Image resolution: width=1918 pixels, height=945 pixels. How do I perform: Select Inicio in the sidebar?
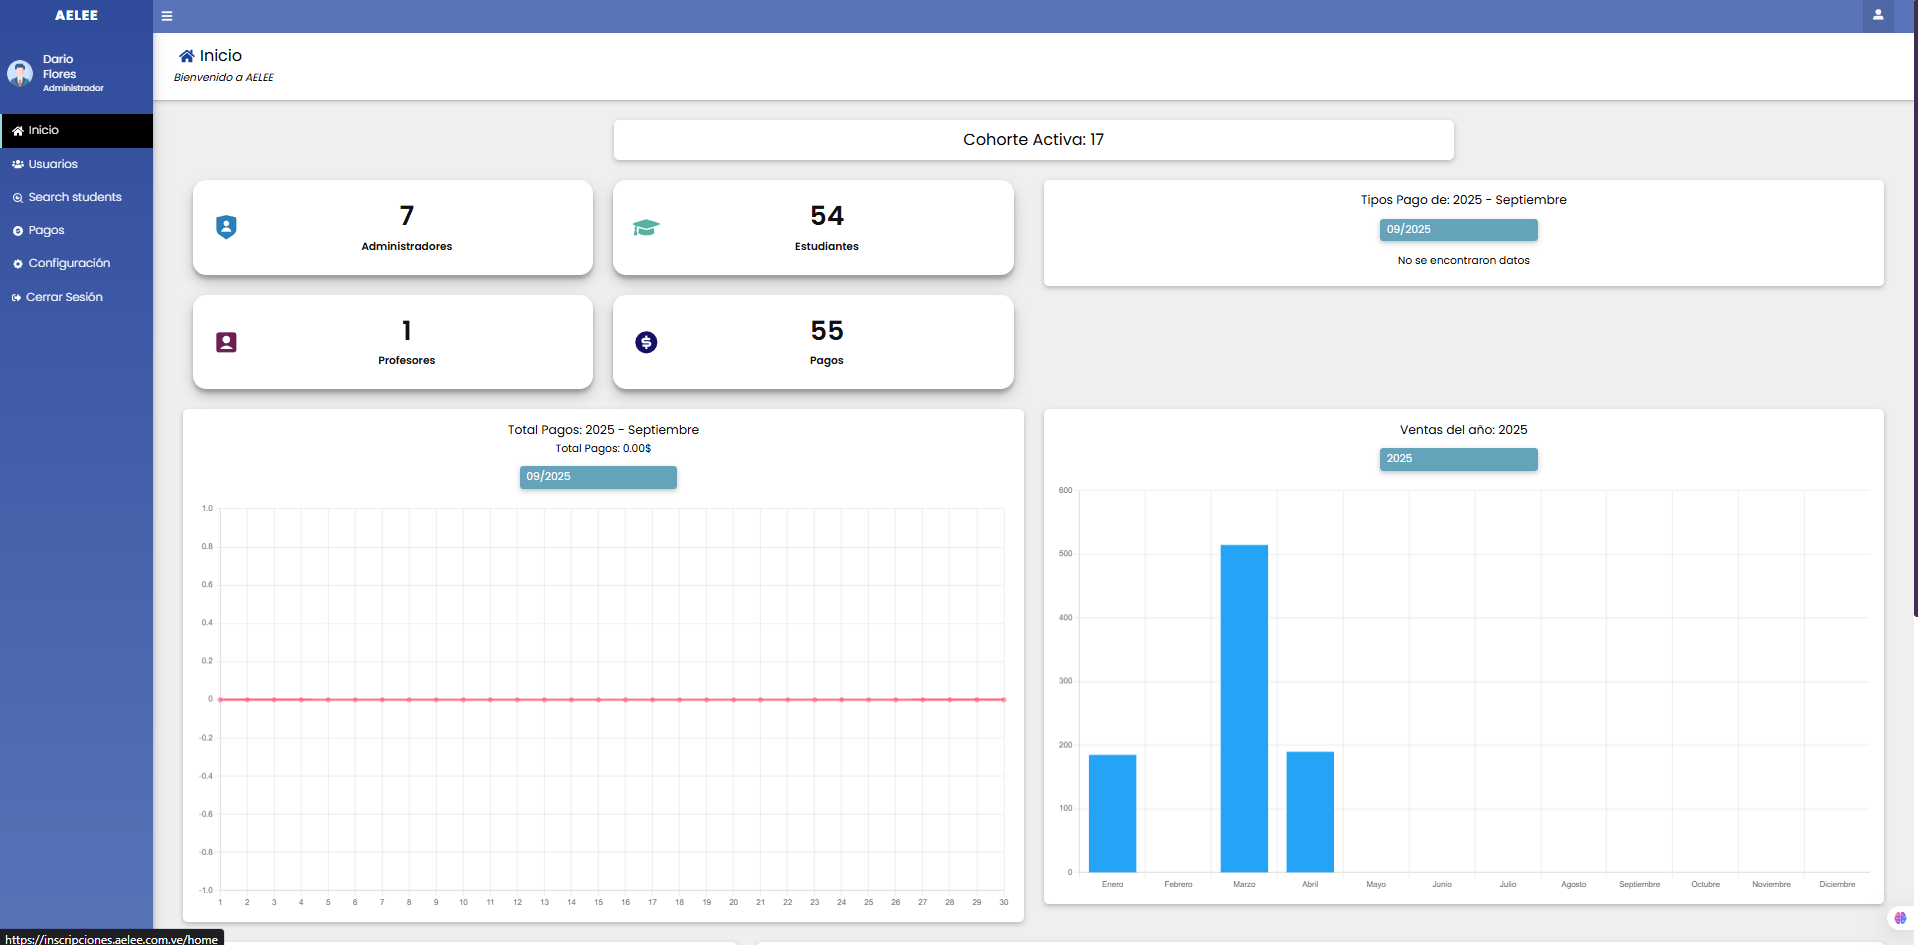[43, 130]
